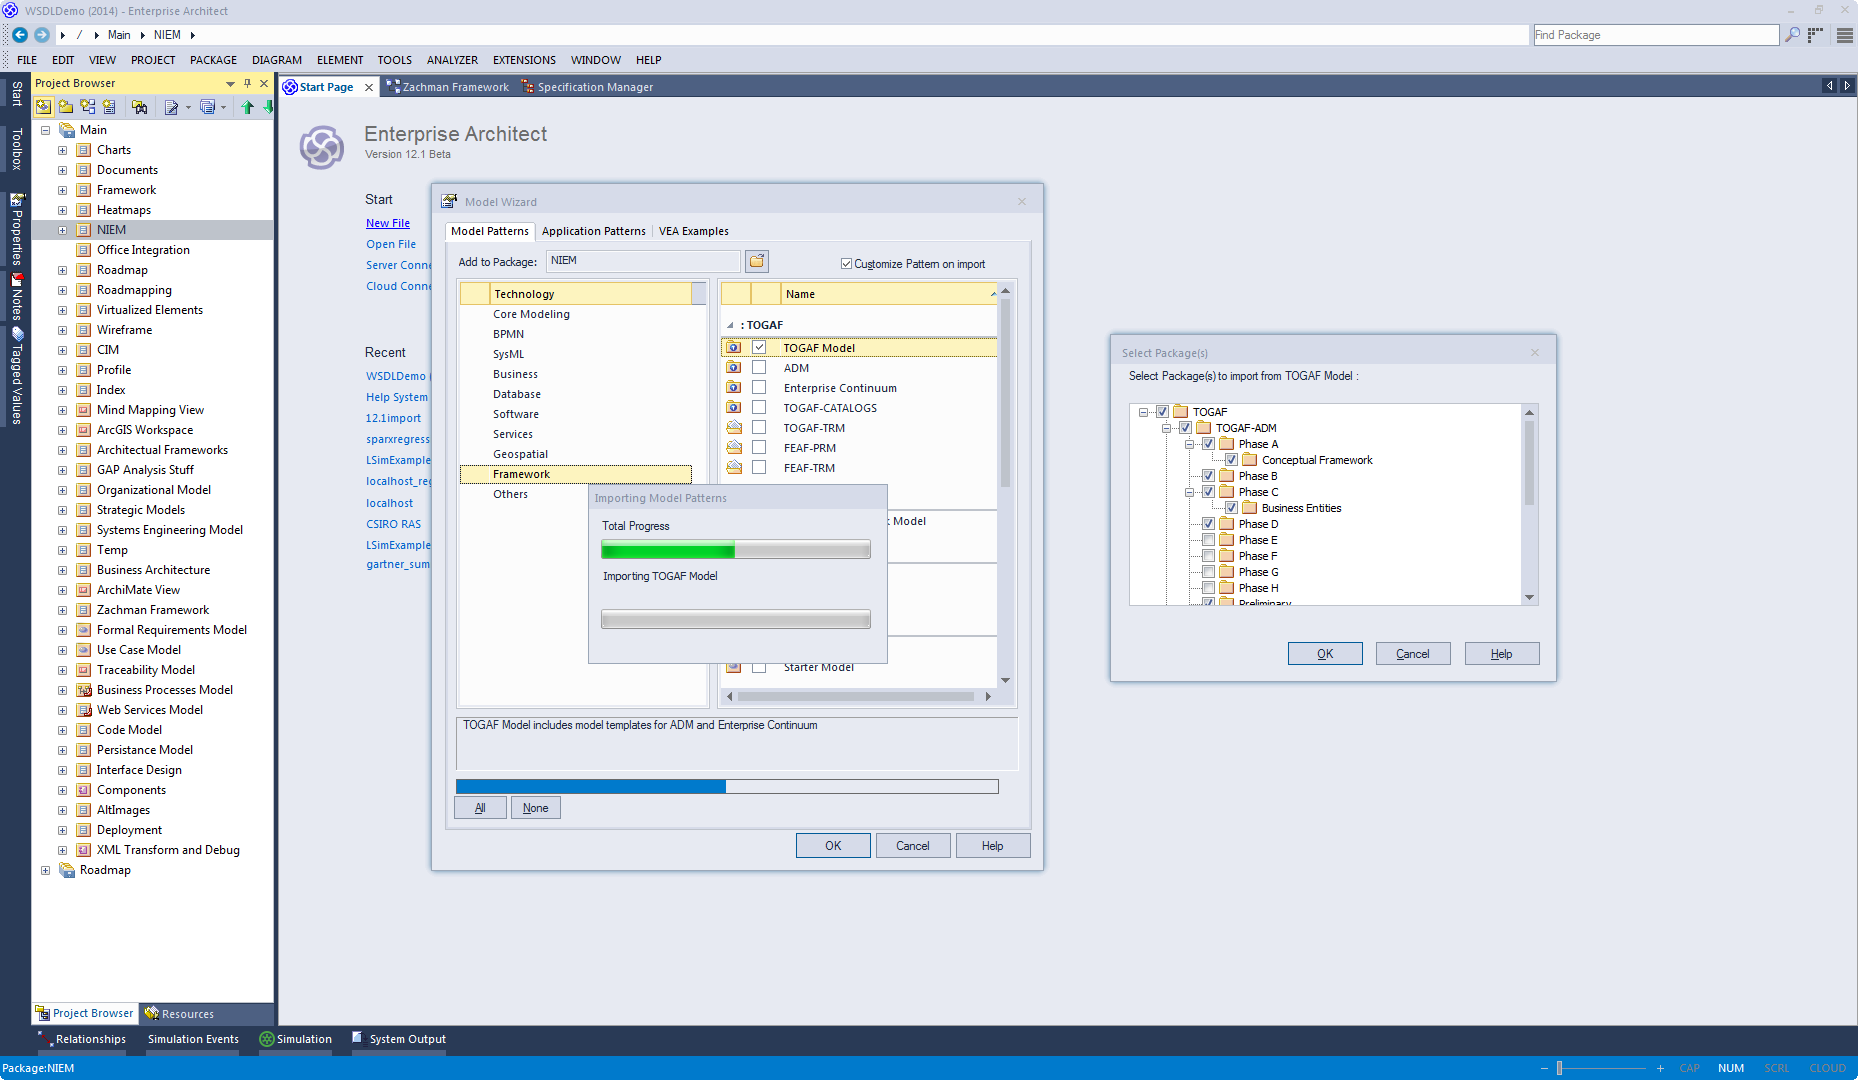The image size is (1858, 1080).
Task: Check the Phase E package checkbox
Action: click(1208, 540)
